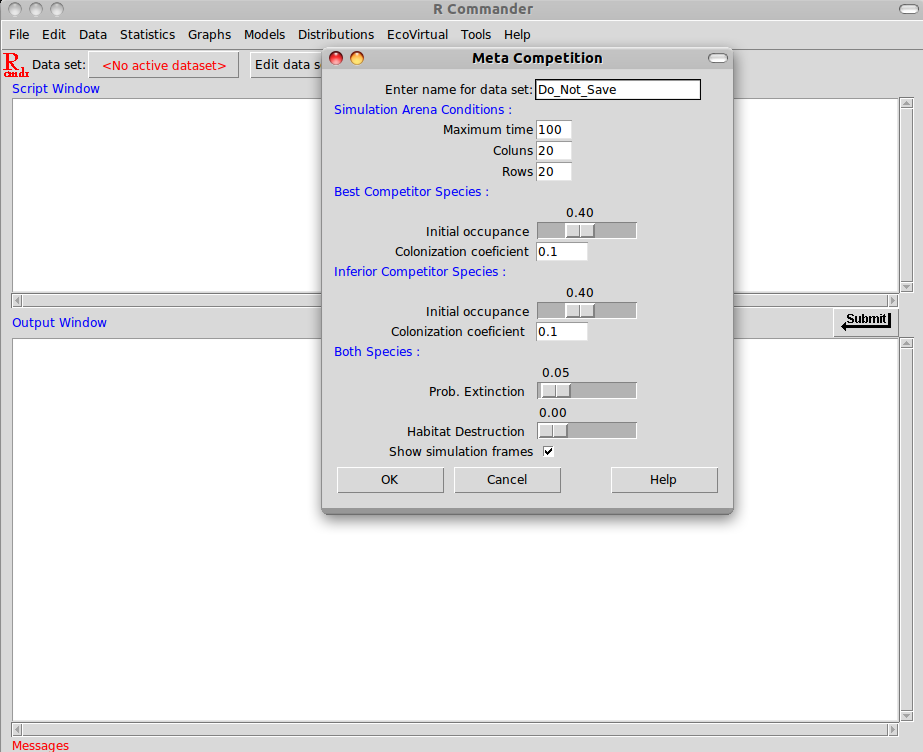Open Help for Meta Competition
This screenshot has height=752, width=923.
point(664,480)
